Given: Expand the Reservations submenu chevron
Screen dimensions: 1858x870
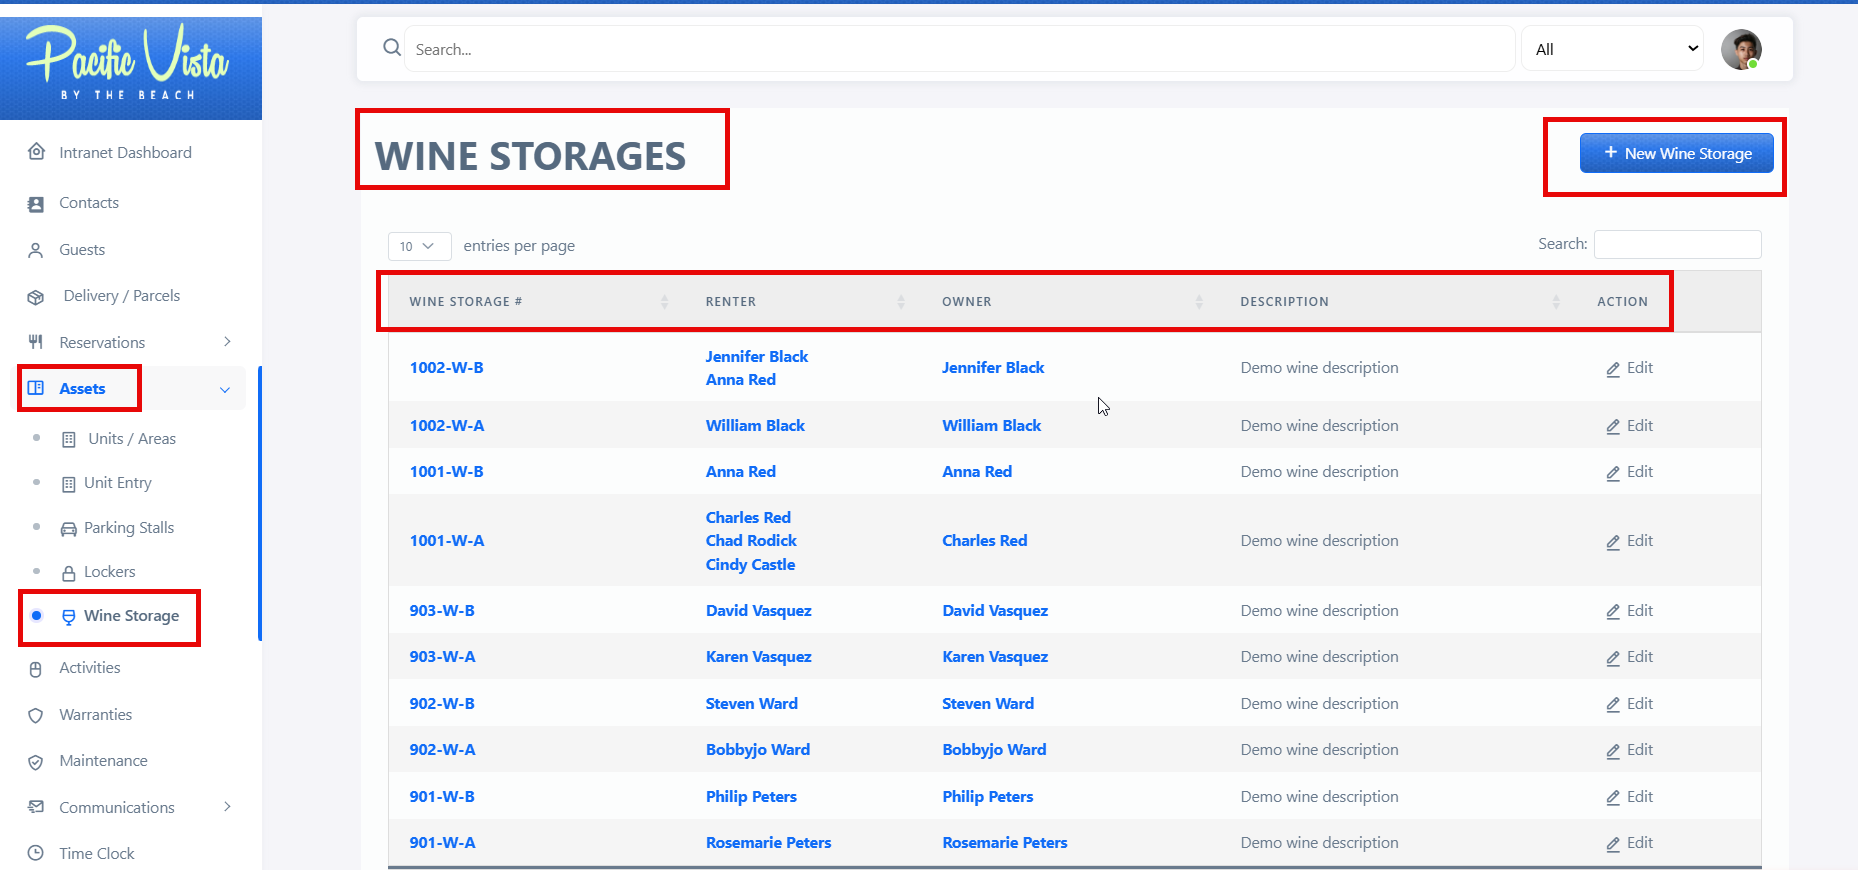Looking at the screenshot, I should click(x=228, y=342).
